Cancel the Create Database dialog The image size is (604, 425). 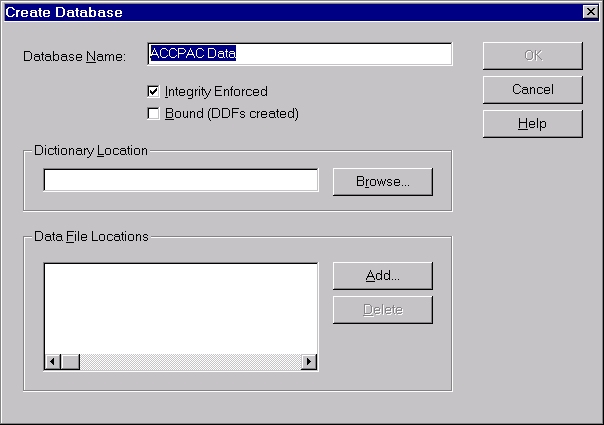[x=533, y=90]
